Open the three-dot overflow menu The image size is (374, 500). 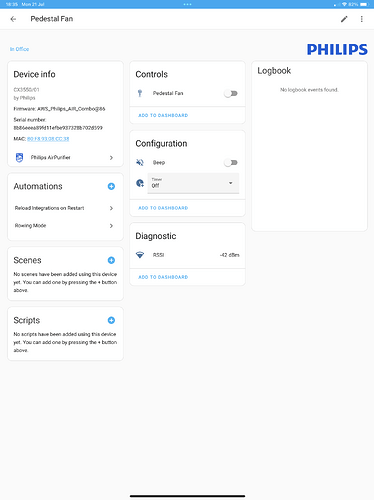[x=362, y=19]
